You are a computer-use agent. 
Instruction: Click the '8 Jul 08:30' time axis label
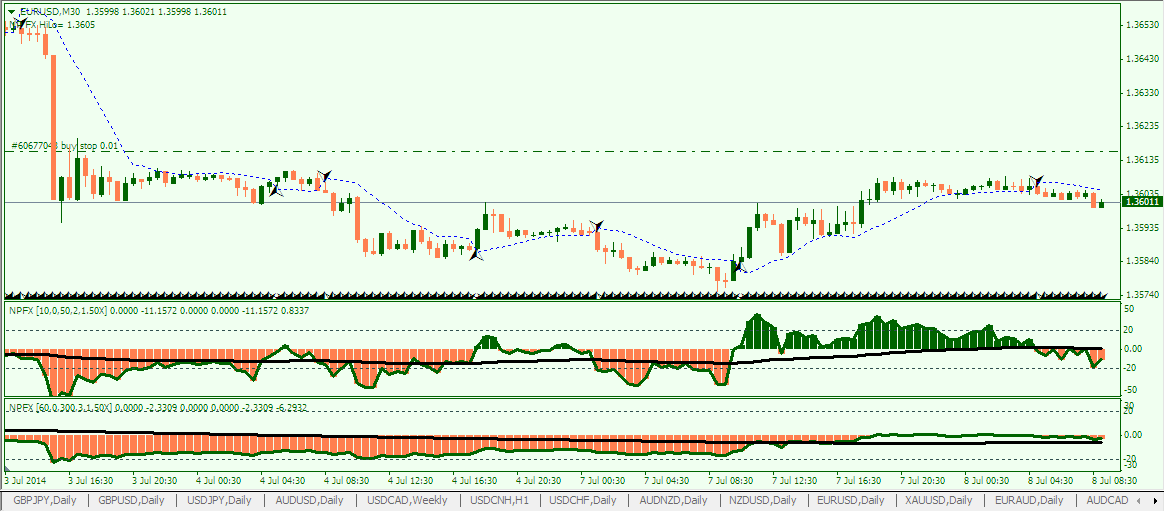tap(1116, 480)
